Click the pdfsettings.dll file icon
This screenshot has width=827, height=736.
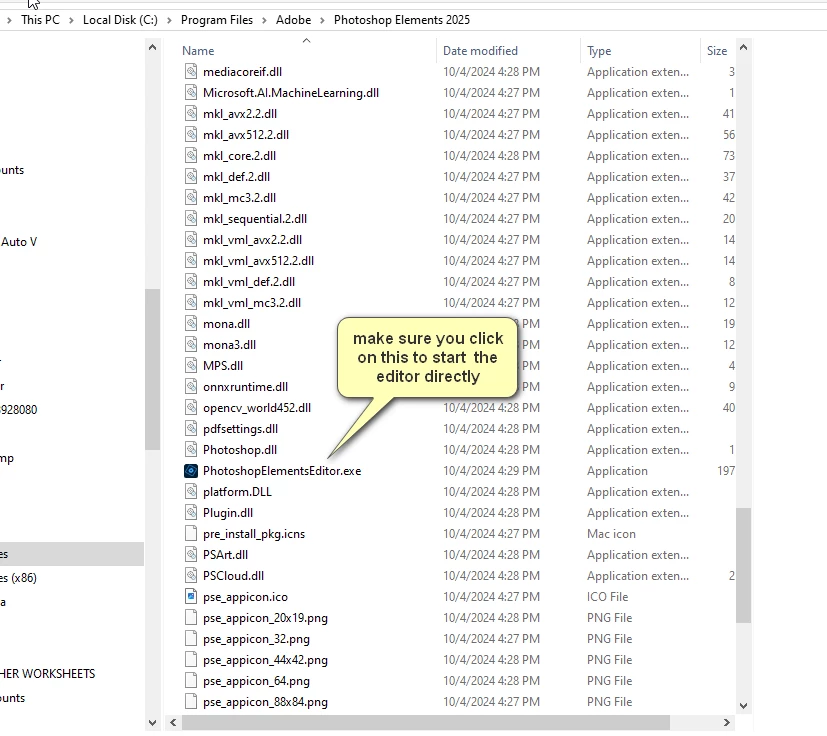191,428
